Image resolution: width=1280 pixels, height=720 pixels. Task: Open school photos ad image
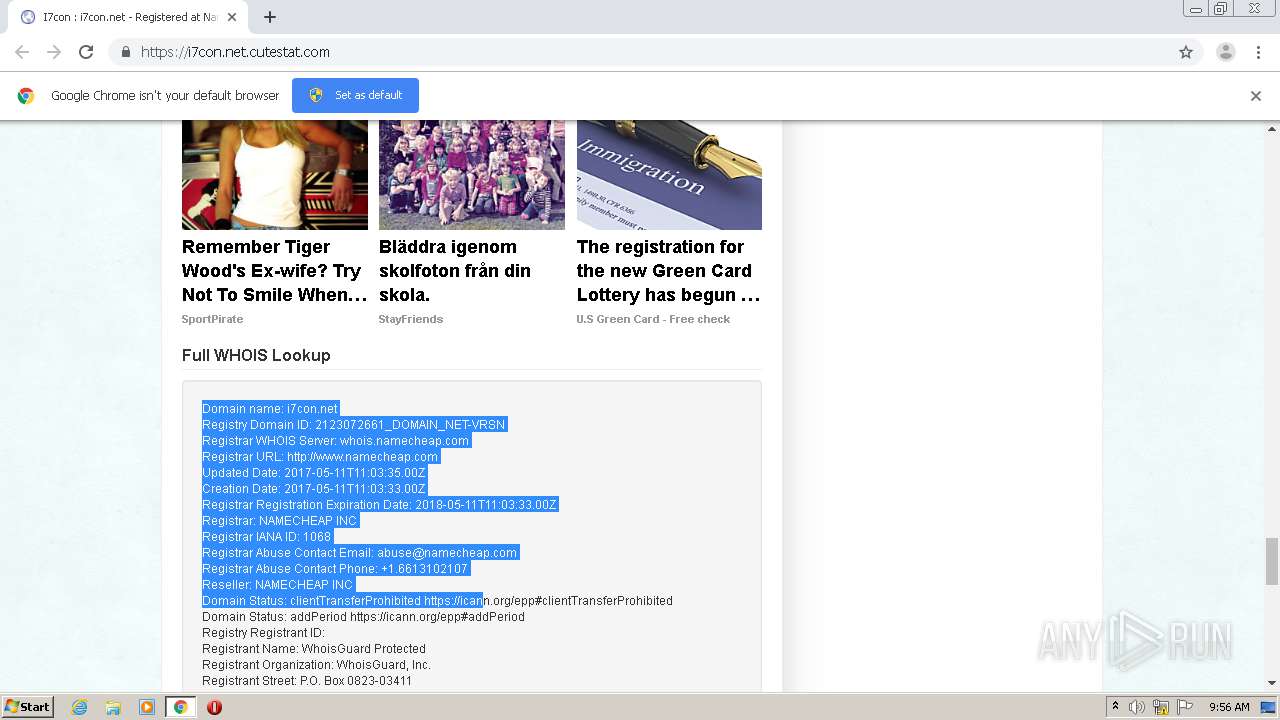tap(472, 175)
